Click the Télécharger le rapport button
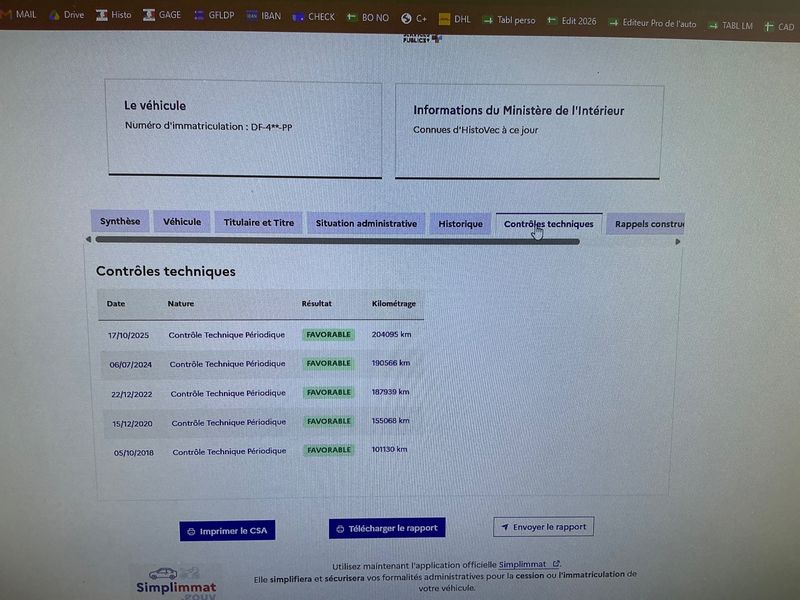800x600 pixels. point(387,528)
